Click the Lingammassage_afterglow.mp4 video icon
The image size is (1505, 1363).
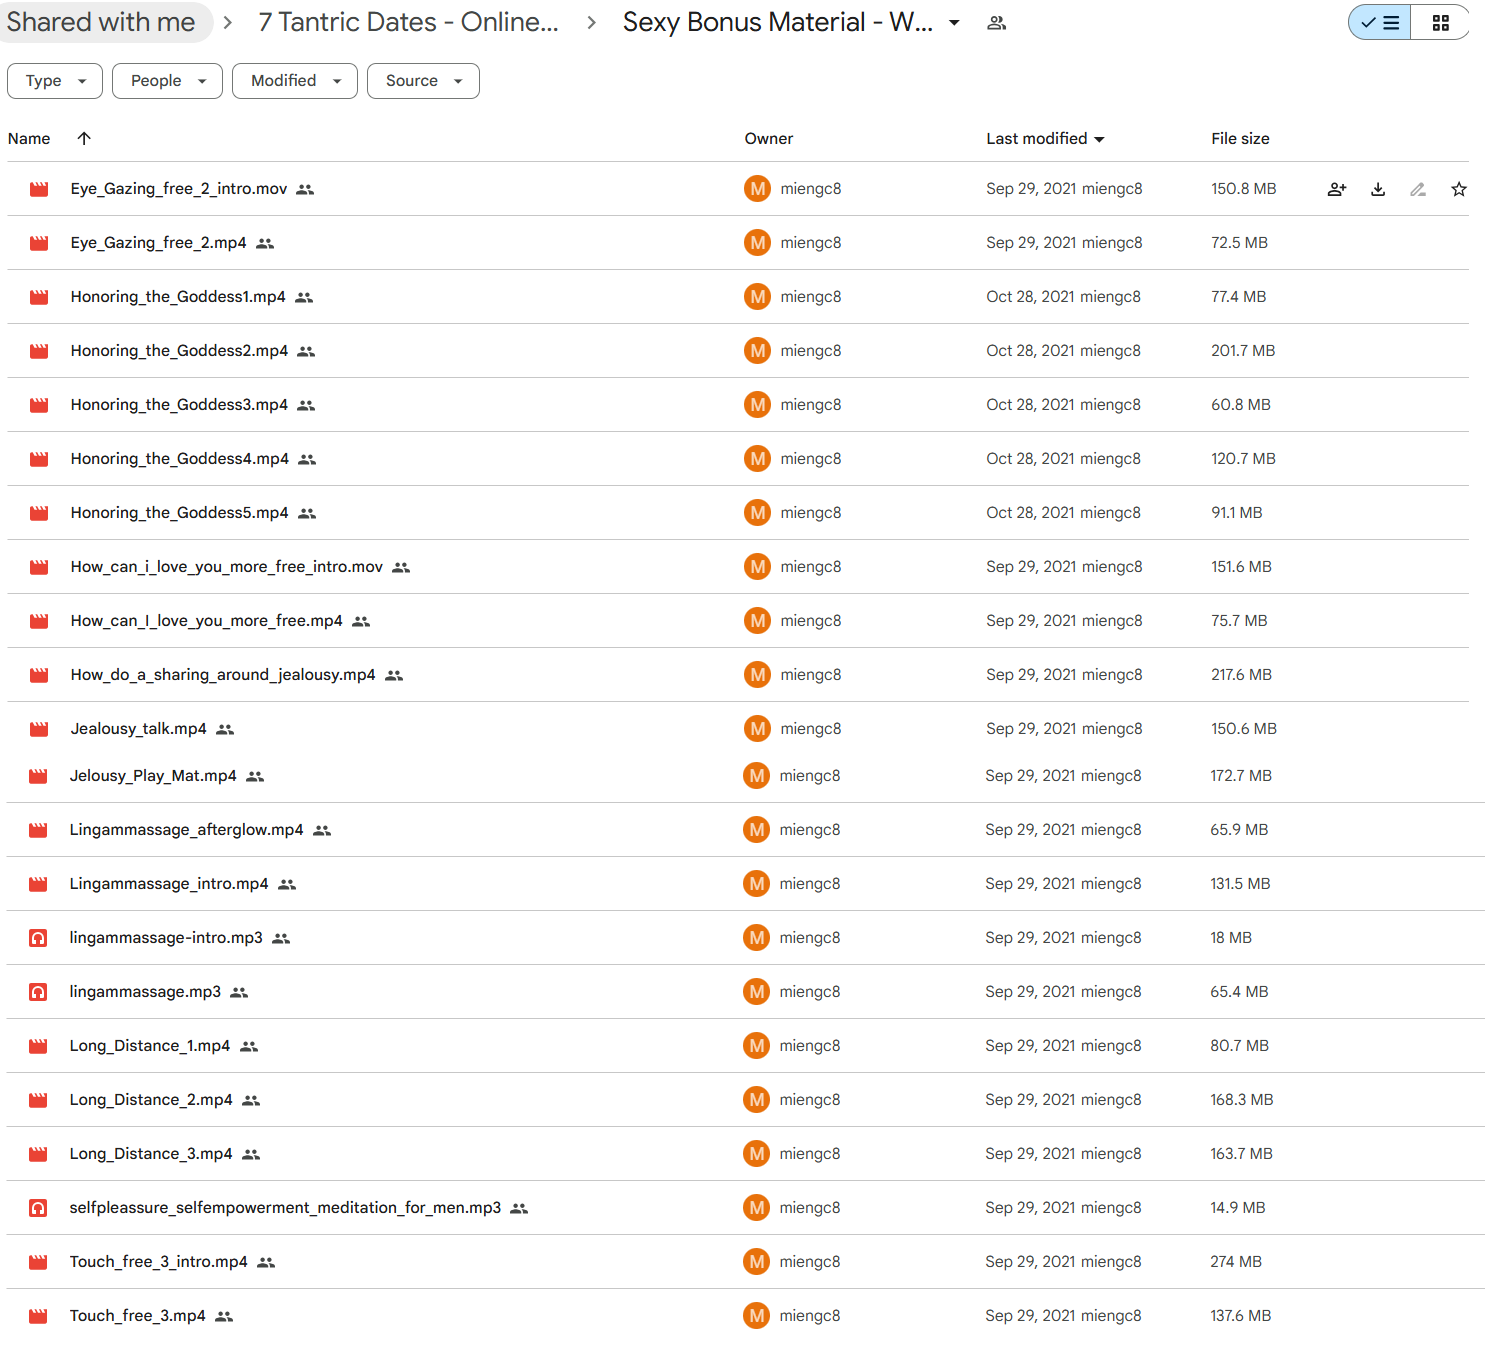coord(38,830)
